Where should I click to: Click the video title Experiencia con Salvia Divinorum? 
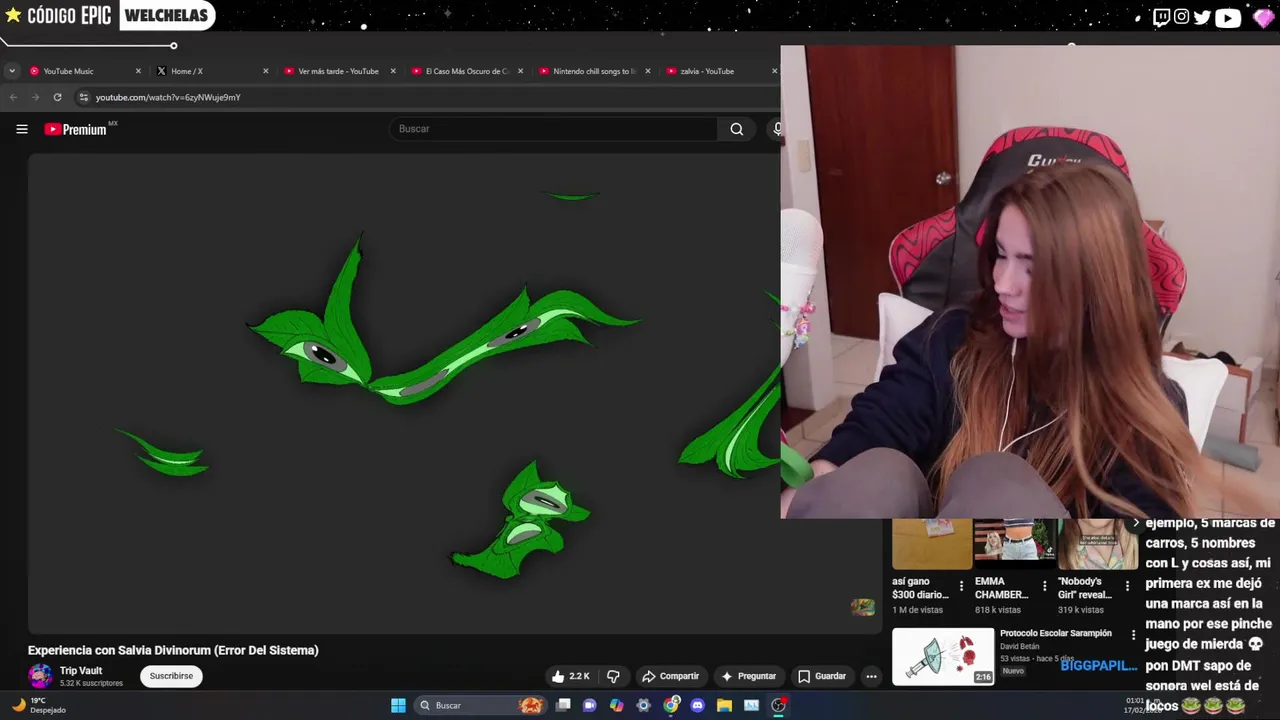pyautogui.click(x=173, y=650)
